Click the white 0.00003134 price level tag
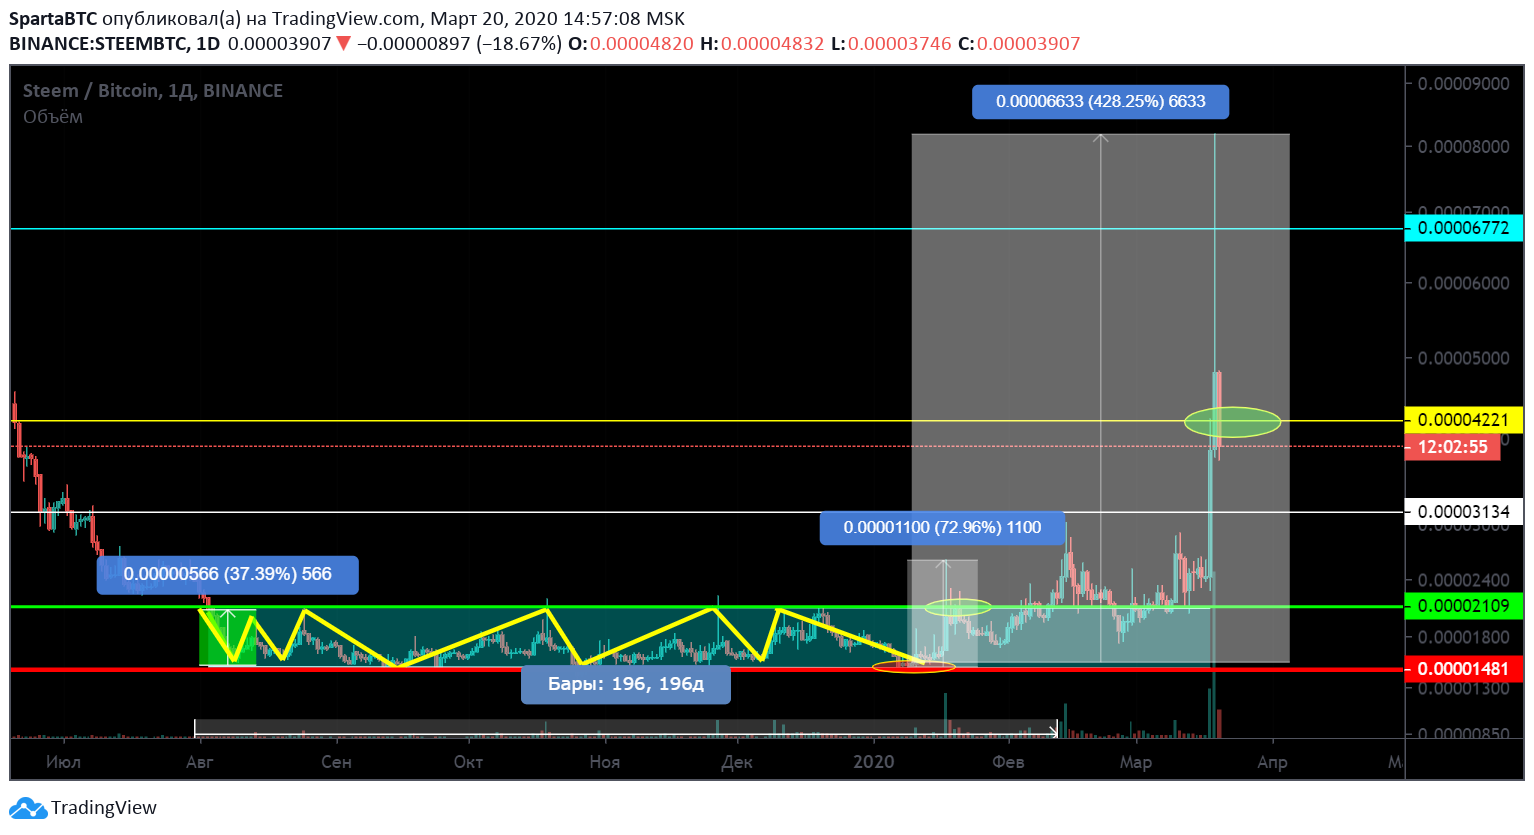This screenshot has width=1534, height=835. coord(1464,512)
